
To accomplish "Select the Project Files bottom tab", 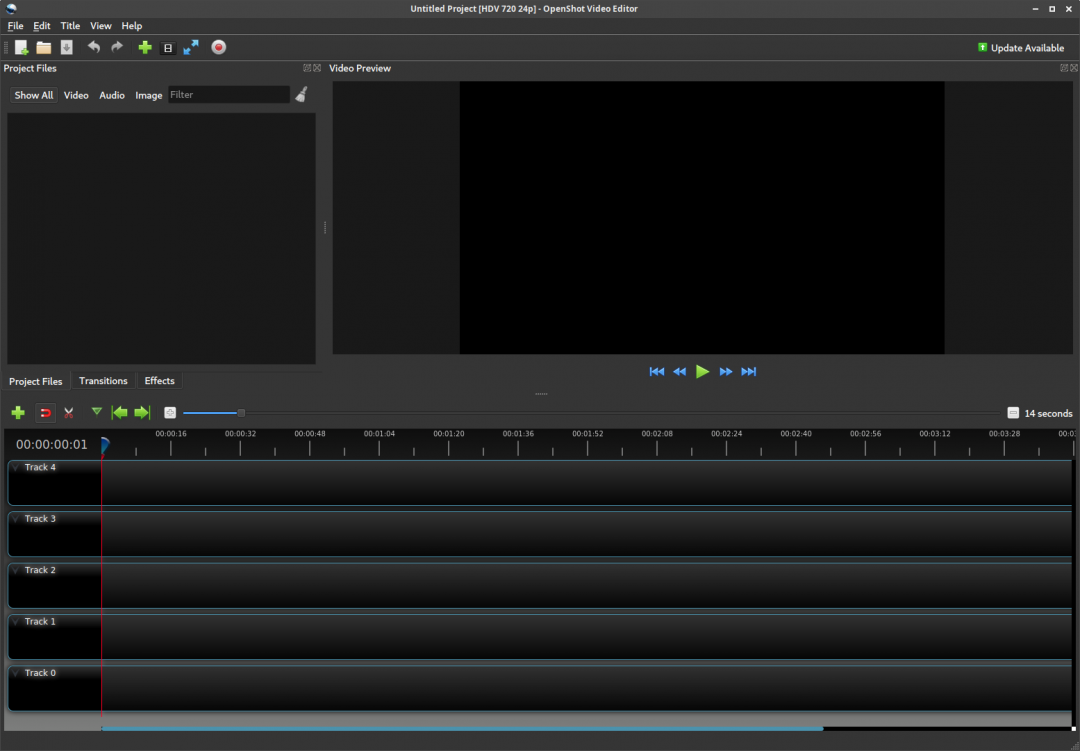I will [36, 381].
